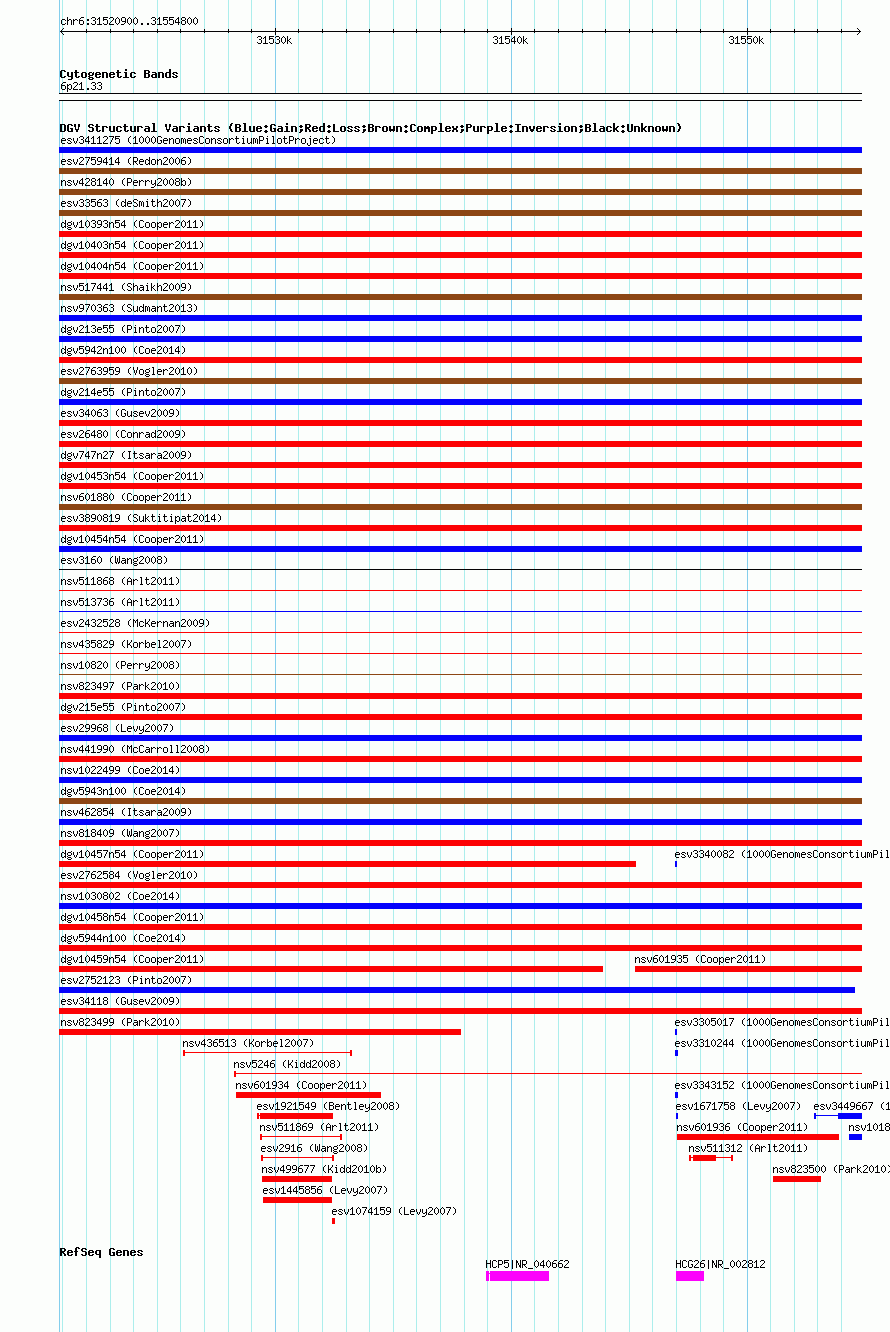The width and height of the screenshot is (890, 1332).
Task: Select the 6p21.33 band label
Action: (x=81, y=86)
